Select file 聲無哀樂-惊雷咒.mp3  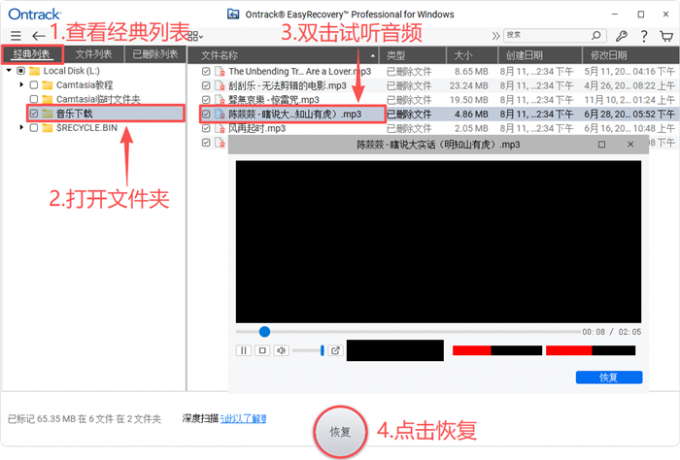274,100
